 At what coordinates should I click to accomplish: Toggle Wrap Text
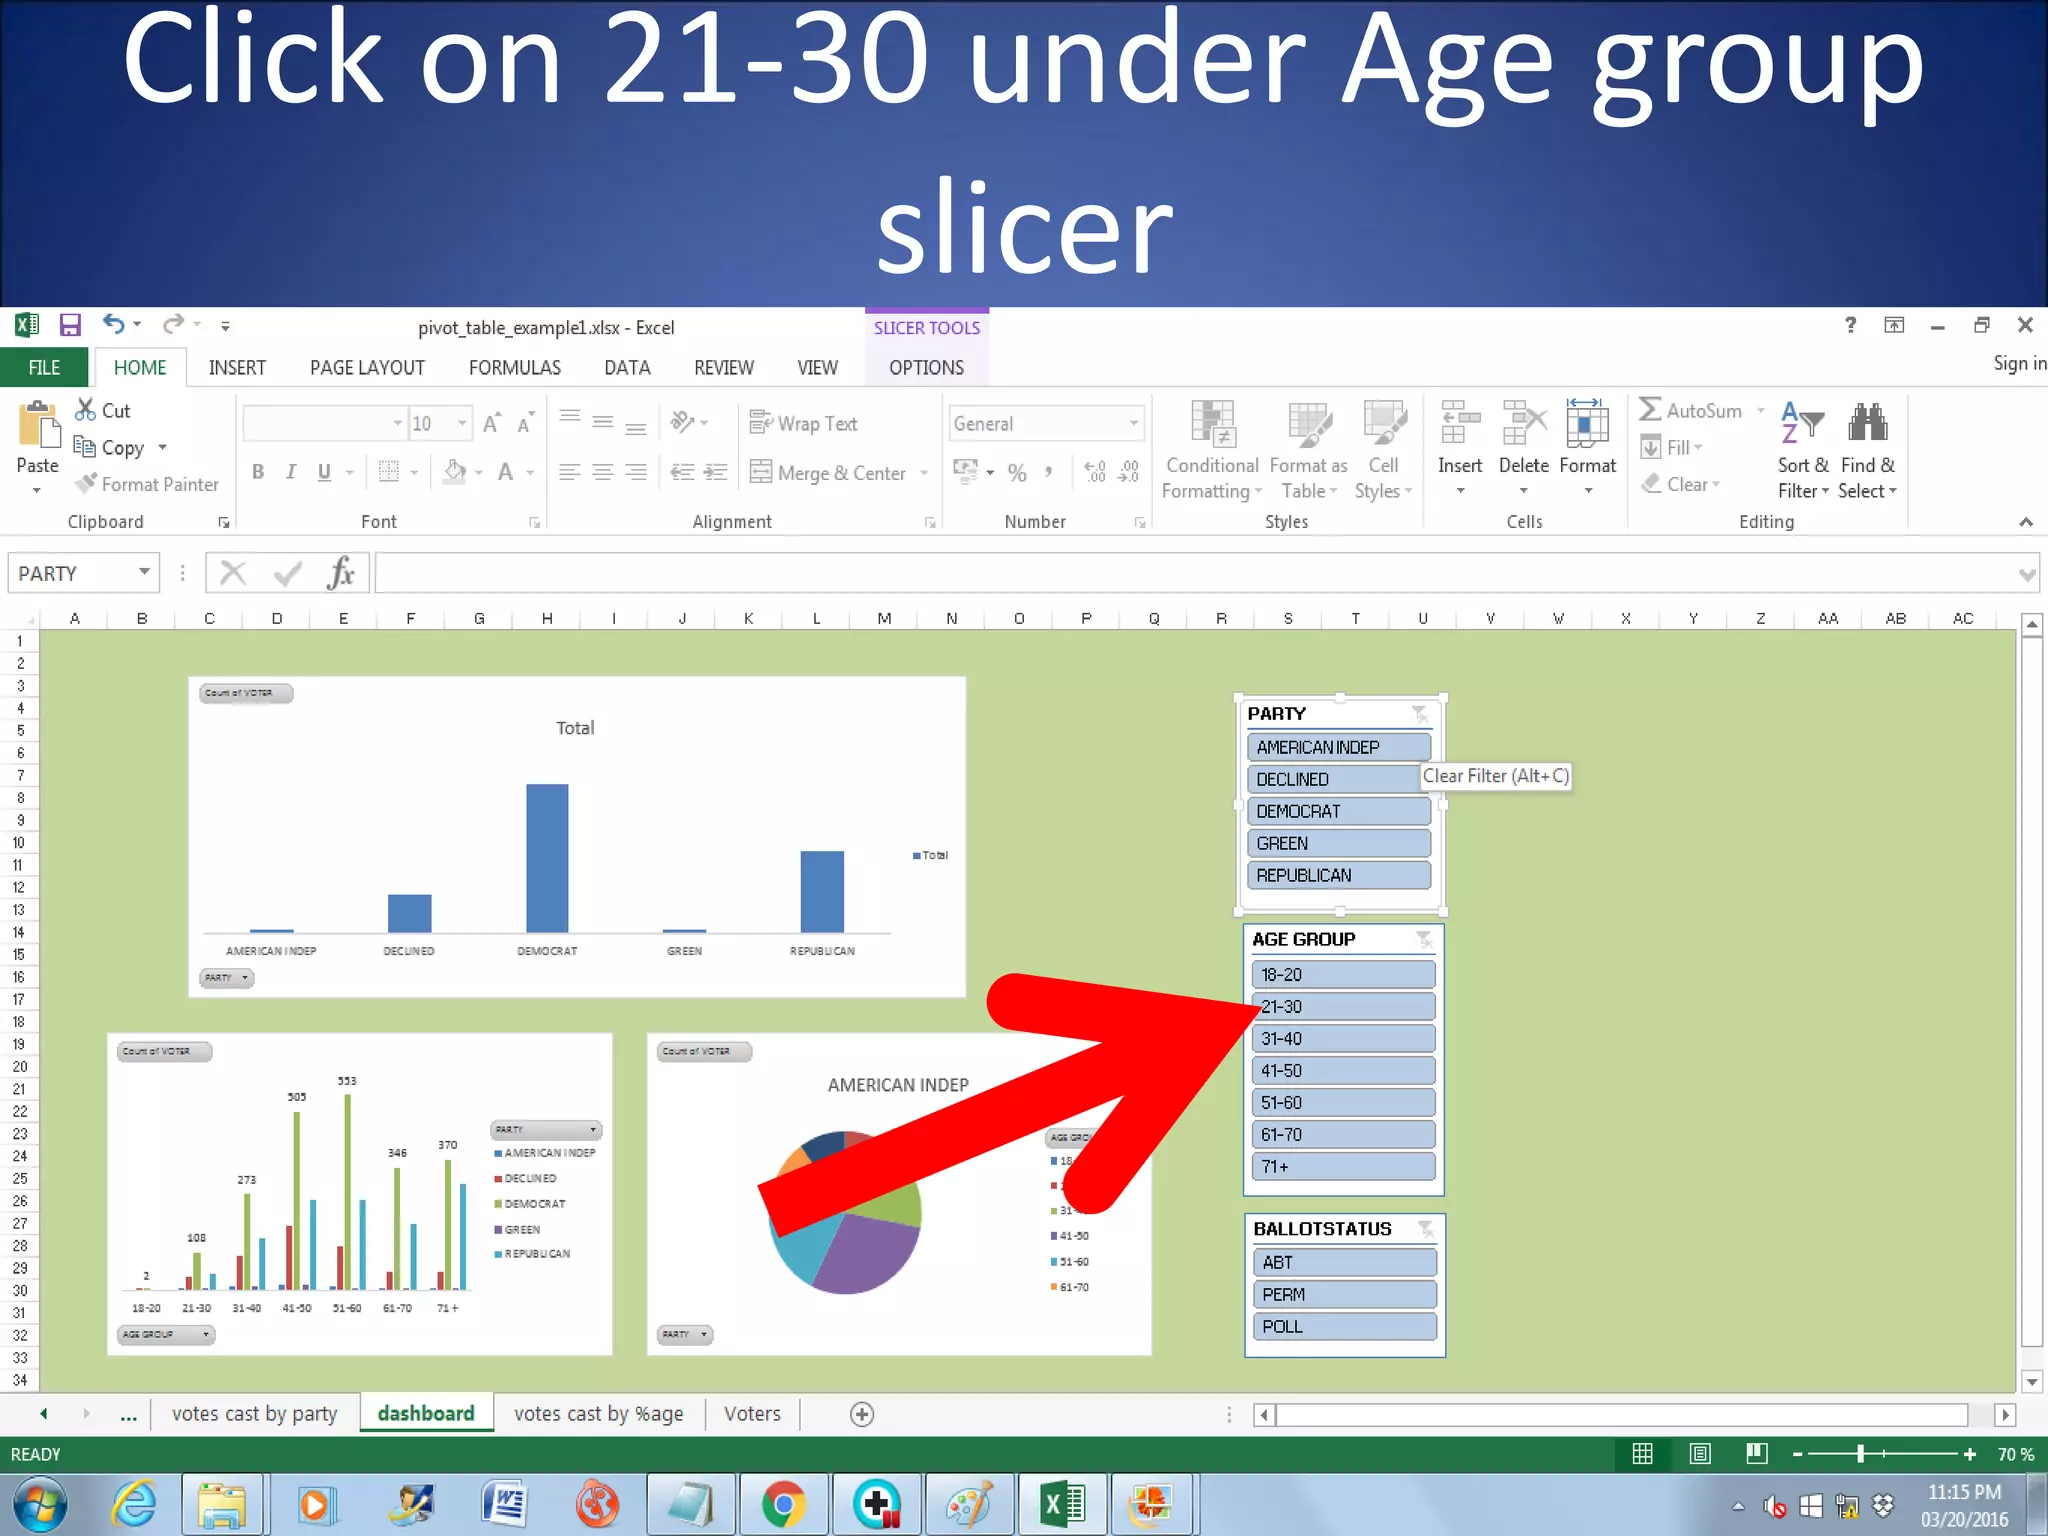click(803, 423)
